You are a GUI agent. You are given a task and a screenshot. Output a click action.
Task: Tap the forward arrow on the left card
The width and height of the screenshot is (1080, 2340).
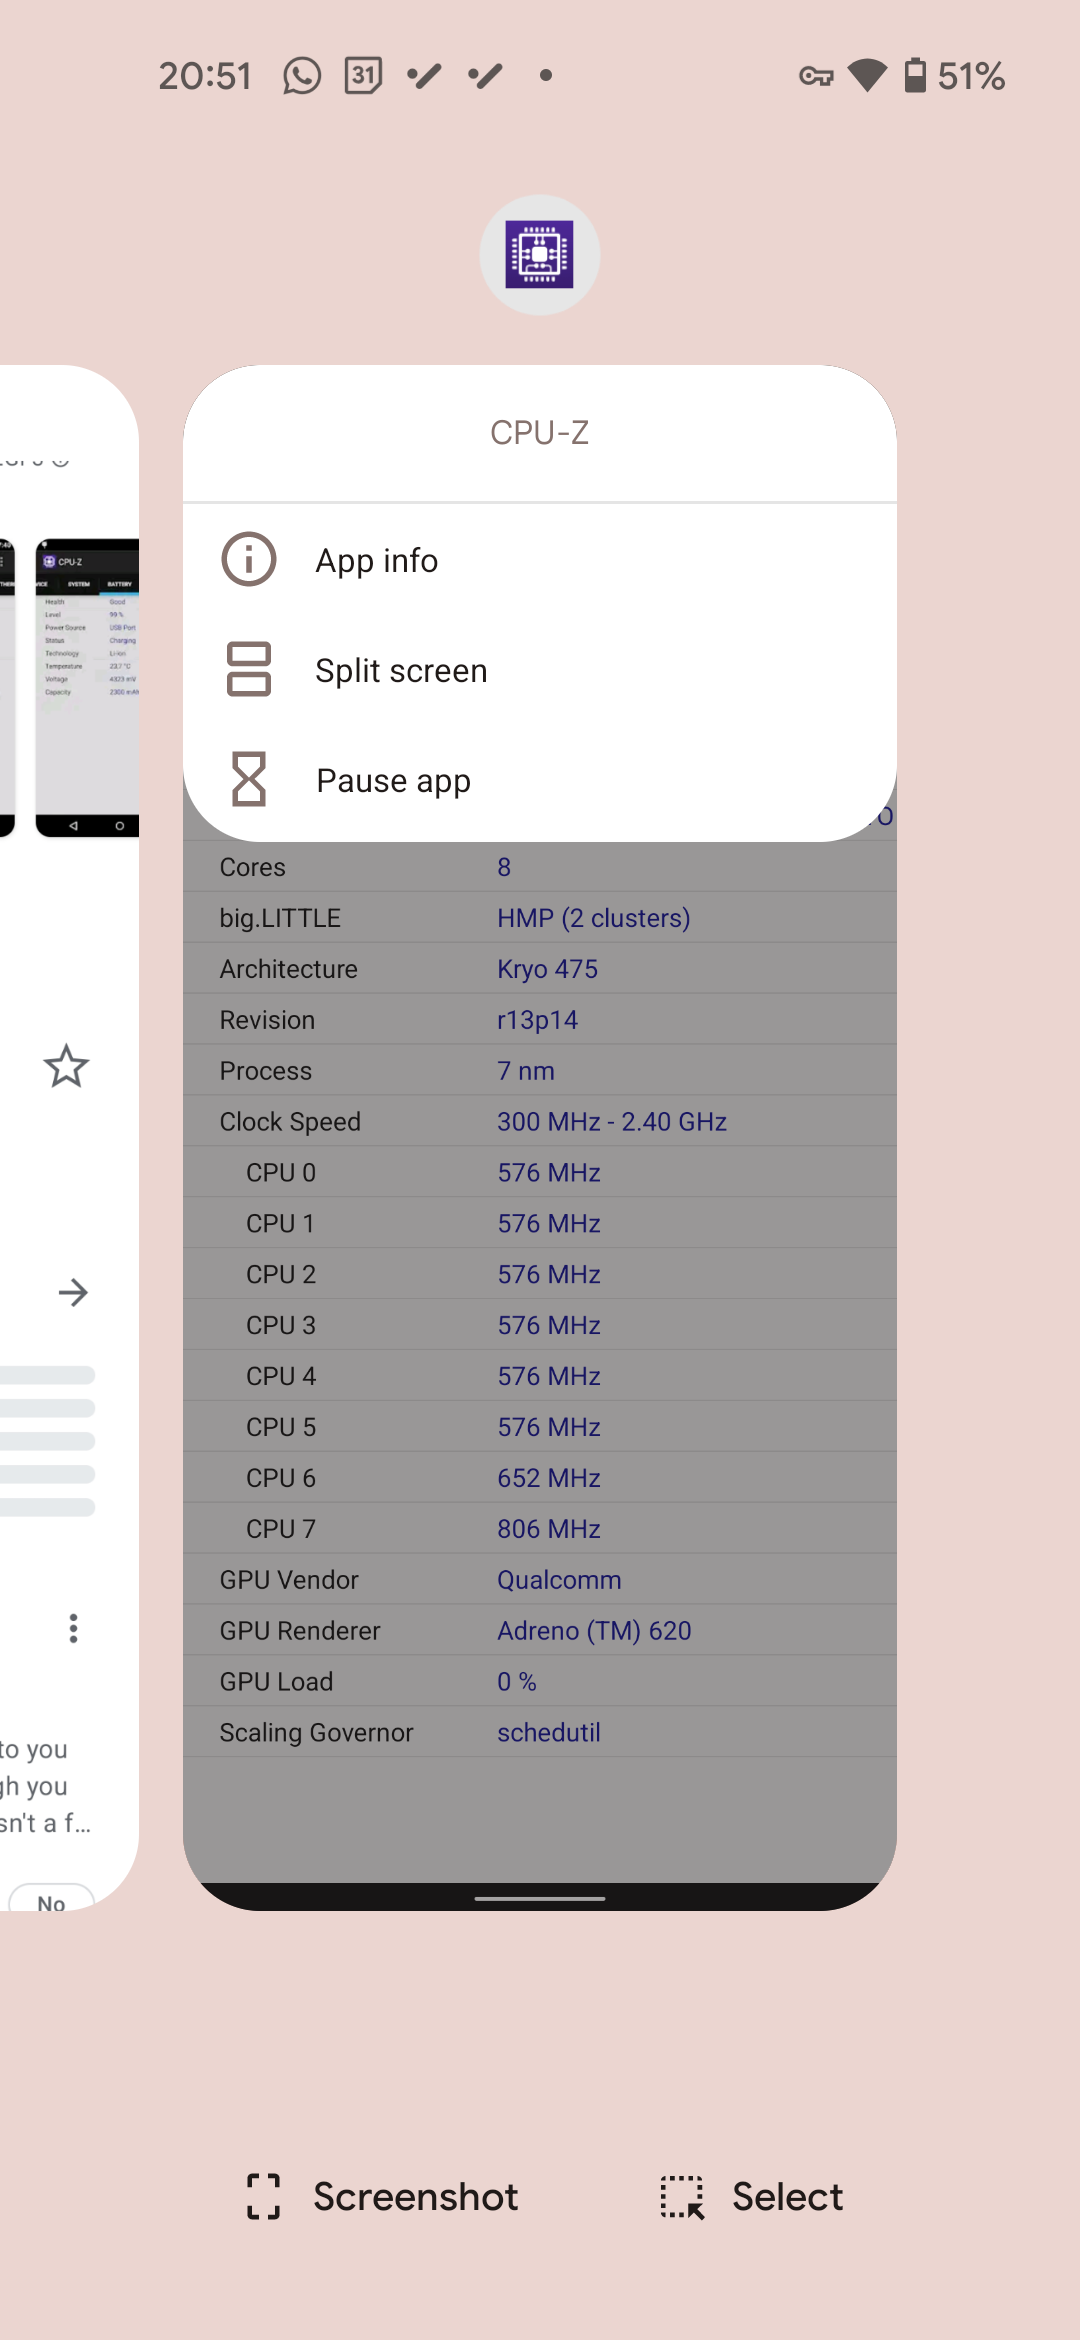73,1292
